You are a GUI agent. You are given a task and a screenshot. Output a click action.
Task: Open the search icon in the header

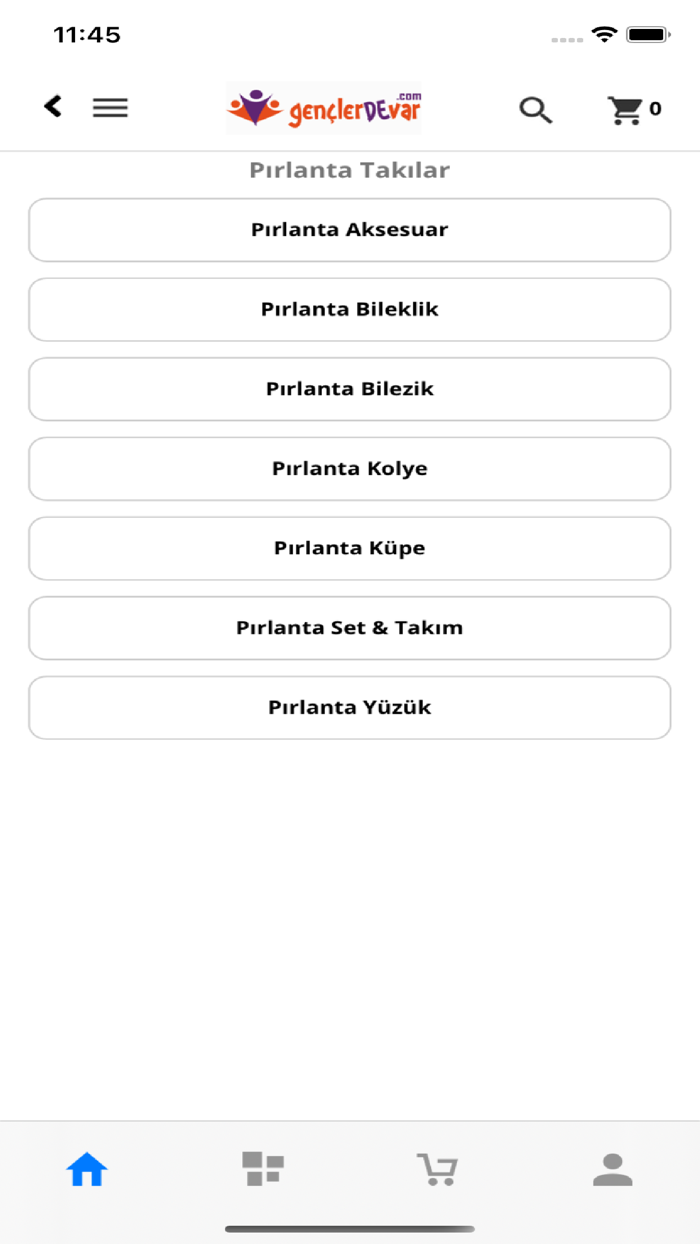coord(536,109)
